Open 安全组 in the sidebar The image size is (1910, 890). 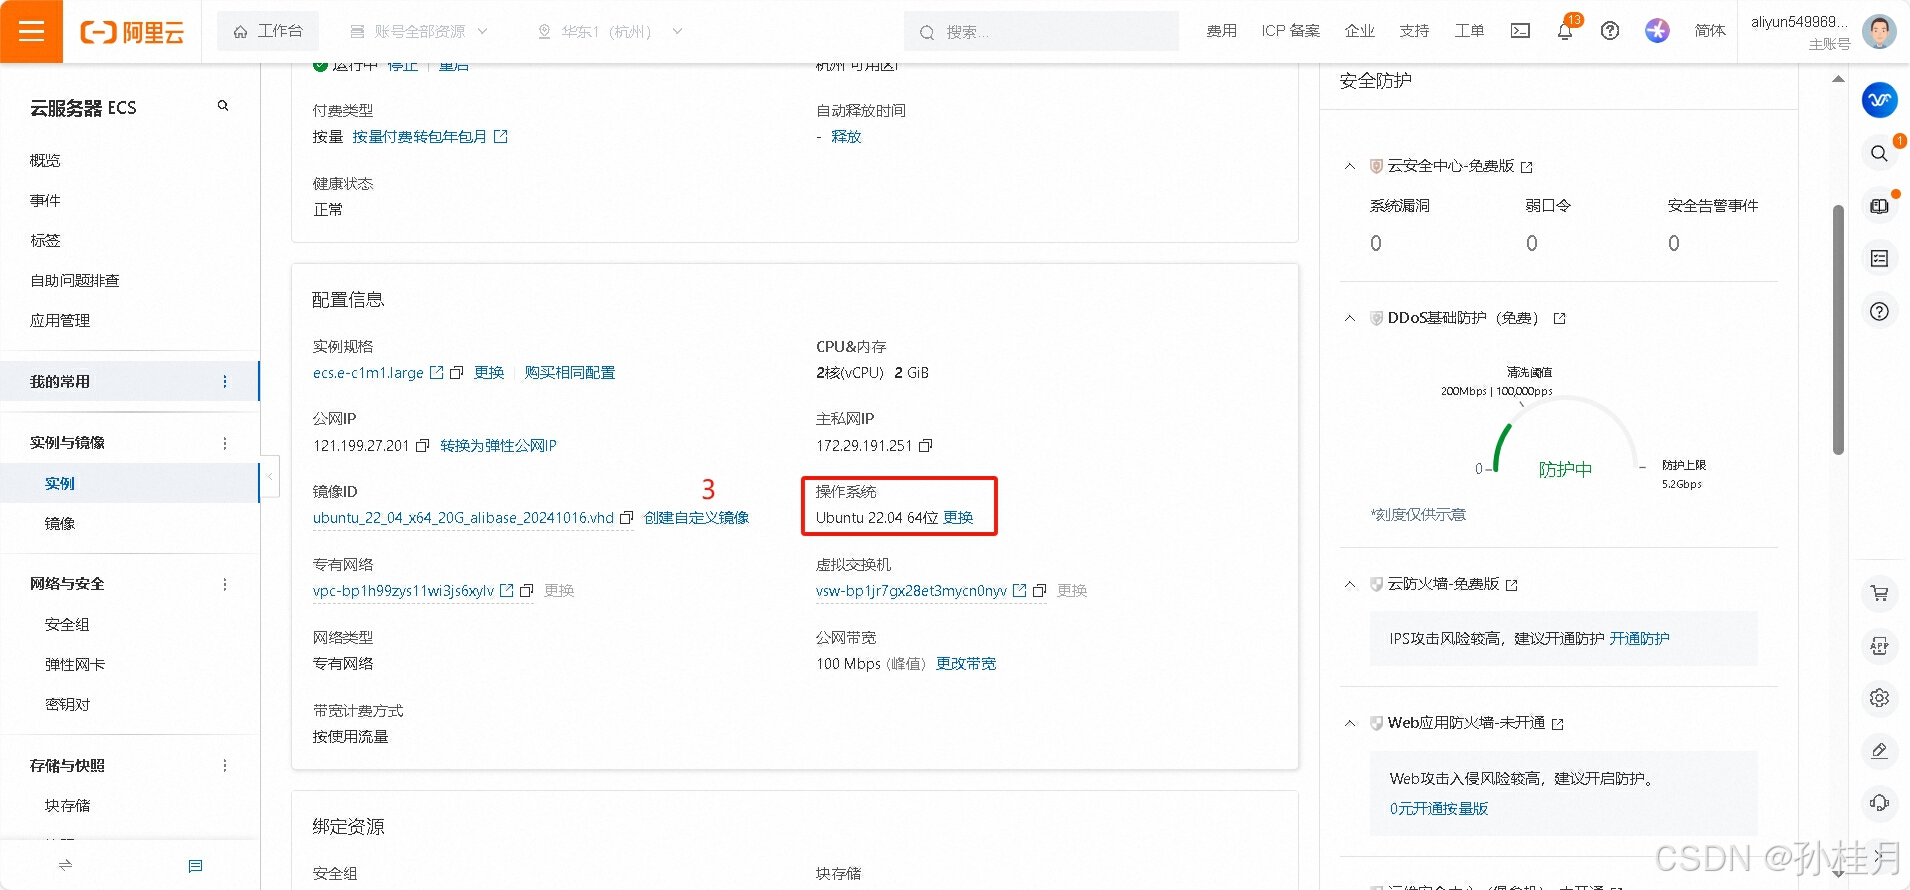[67, 624]
